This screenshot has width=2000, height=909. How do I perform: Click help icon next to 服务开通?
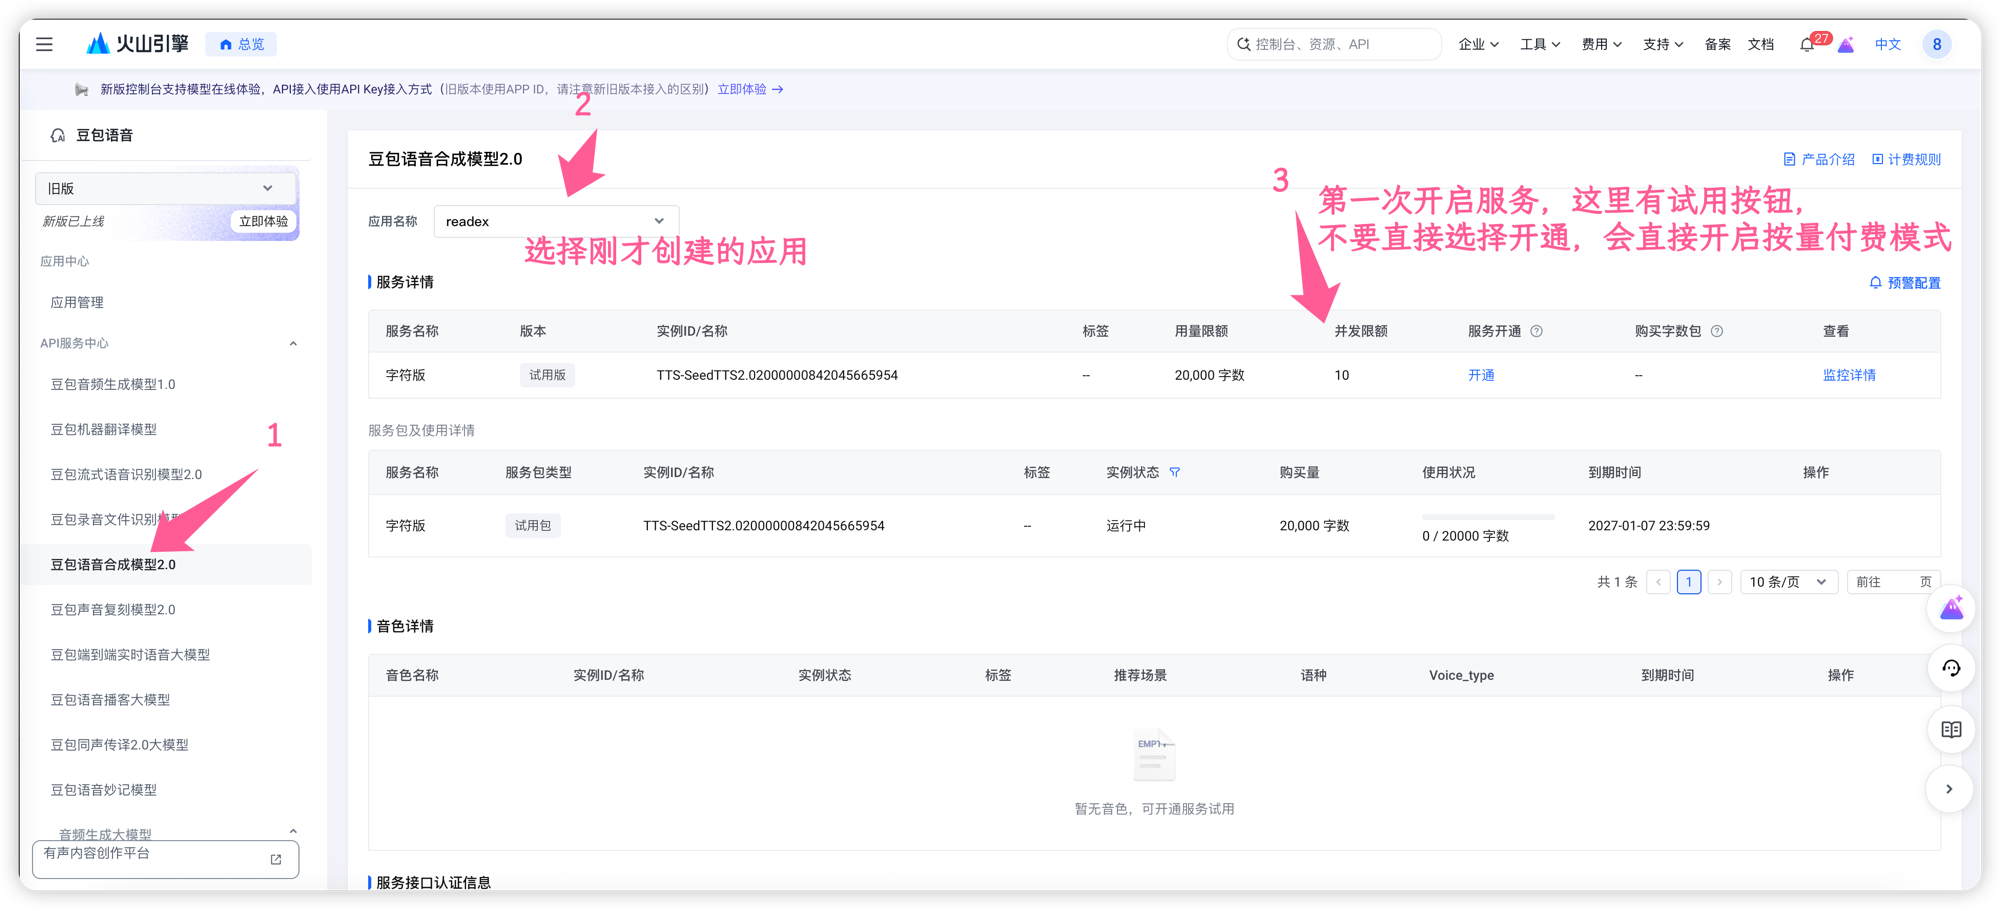click(1537, 331)
